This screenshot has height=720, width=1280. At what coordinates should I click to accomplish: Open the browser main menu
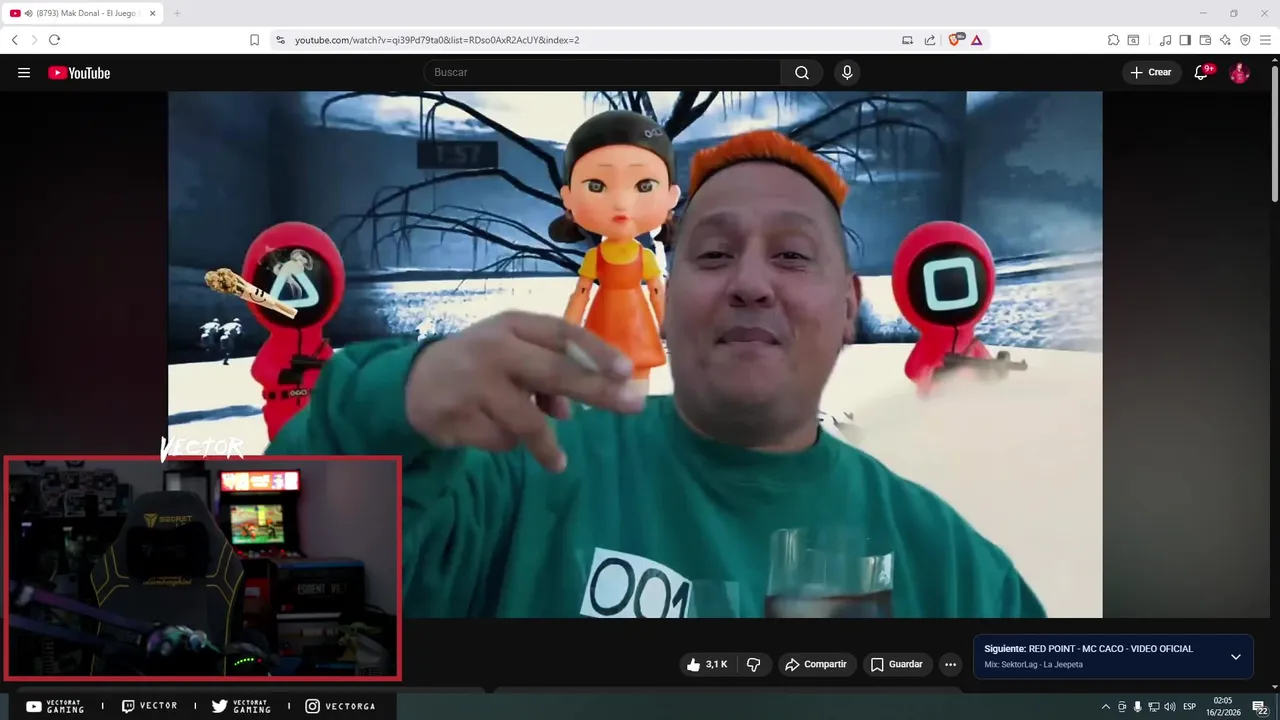(1265, 40)
